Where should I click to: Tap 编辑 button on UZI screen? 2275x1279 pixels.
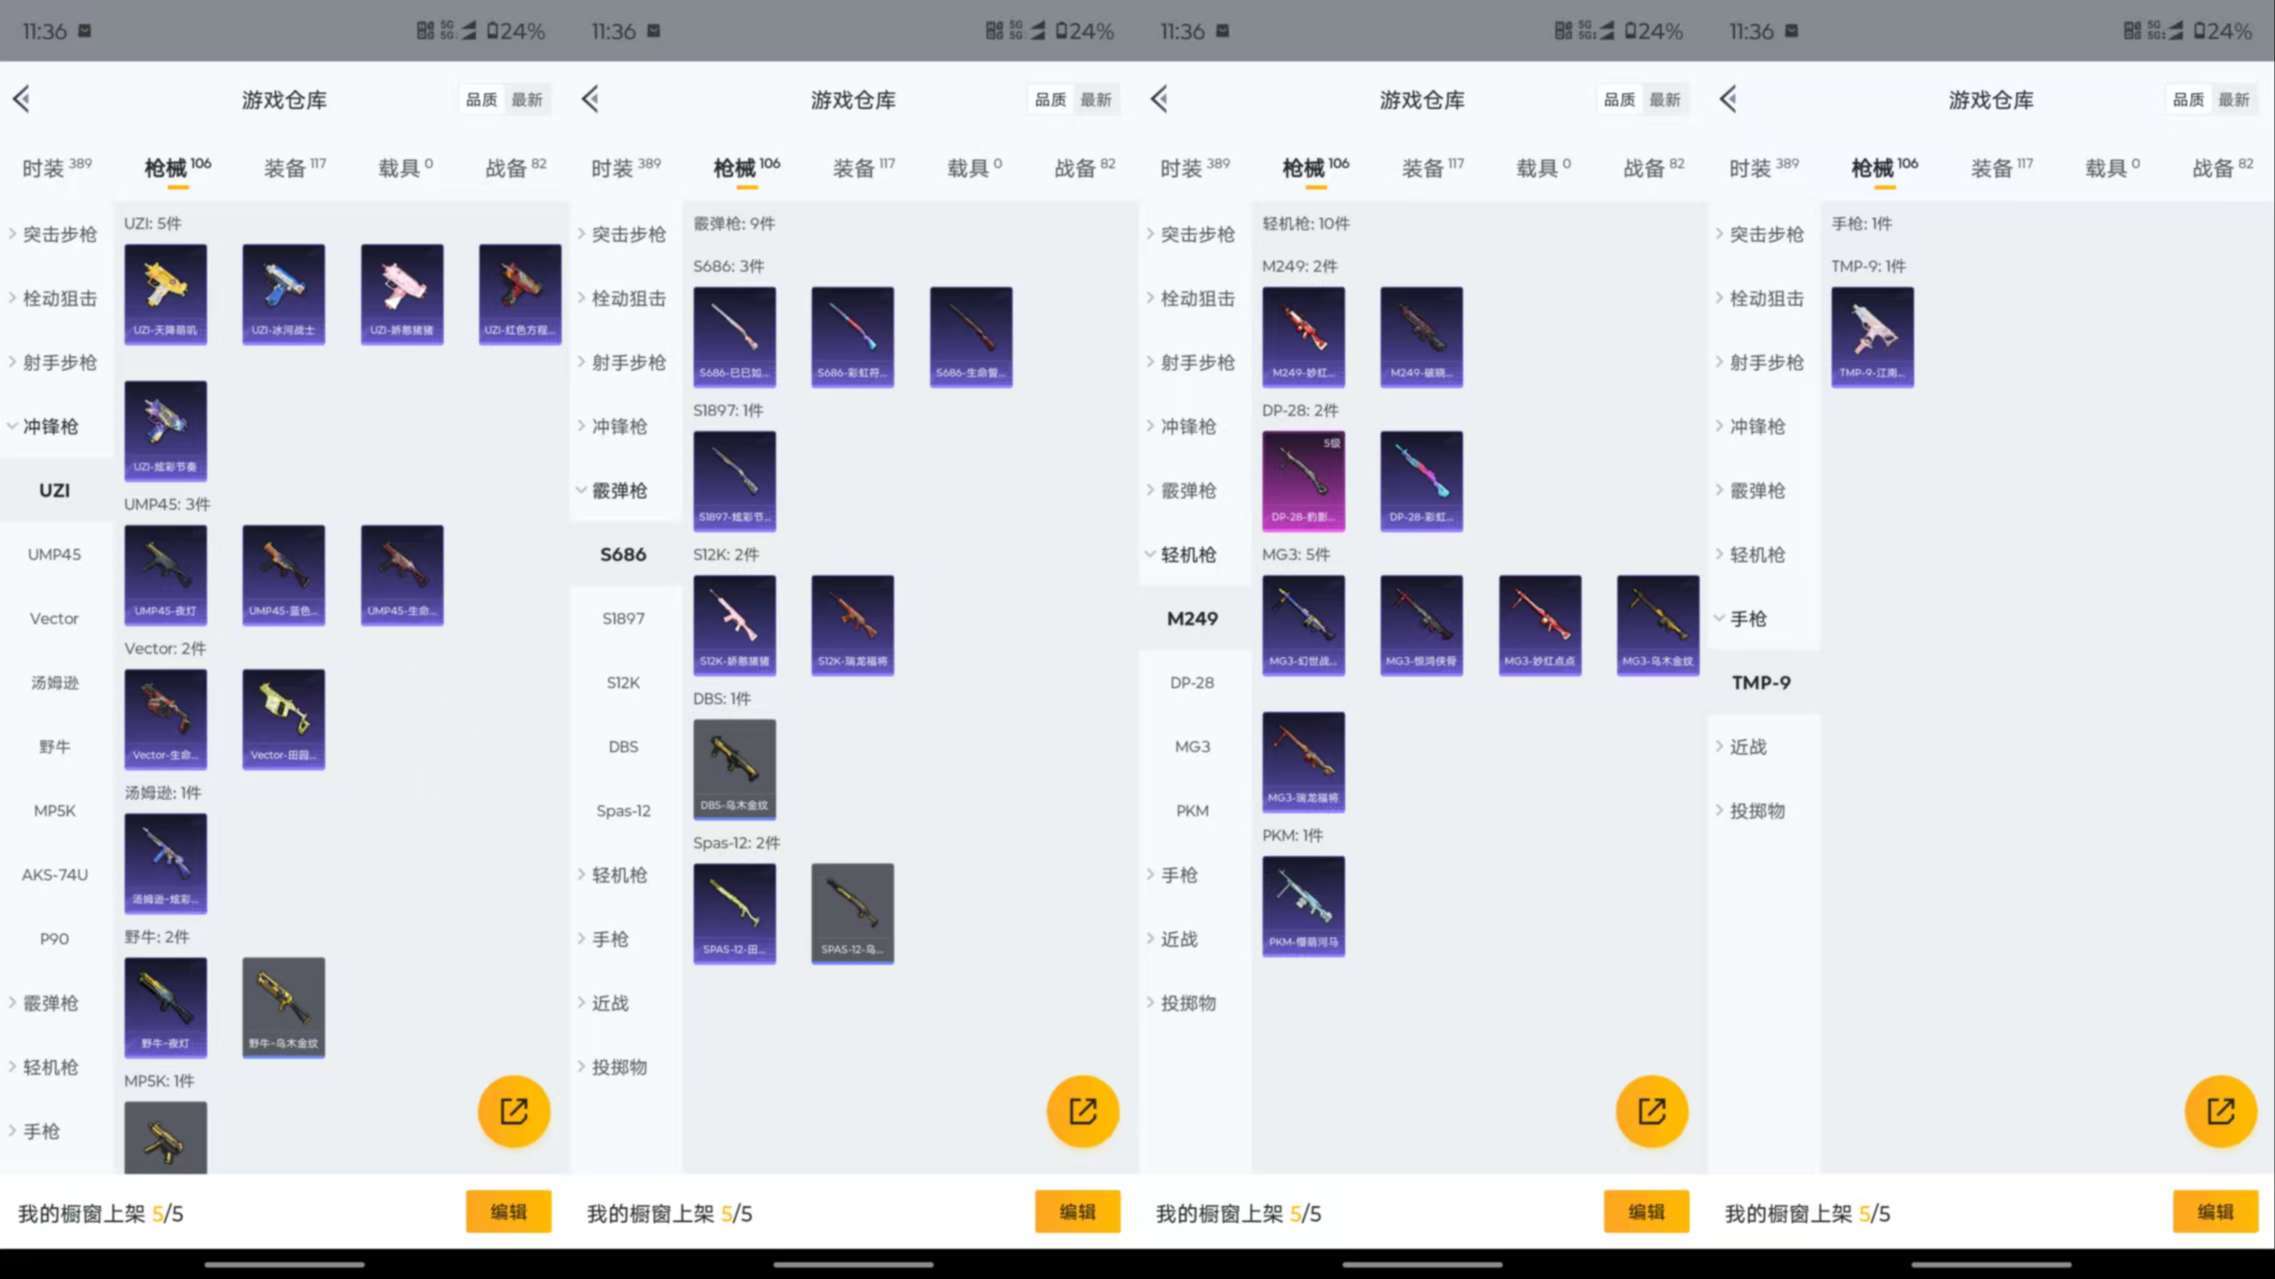(x=508, y=1212)
